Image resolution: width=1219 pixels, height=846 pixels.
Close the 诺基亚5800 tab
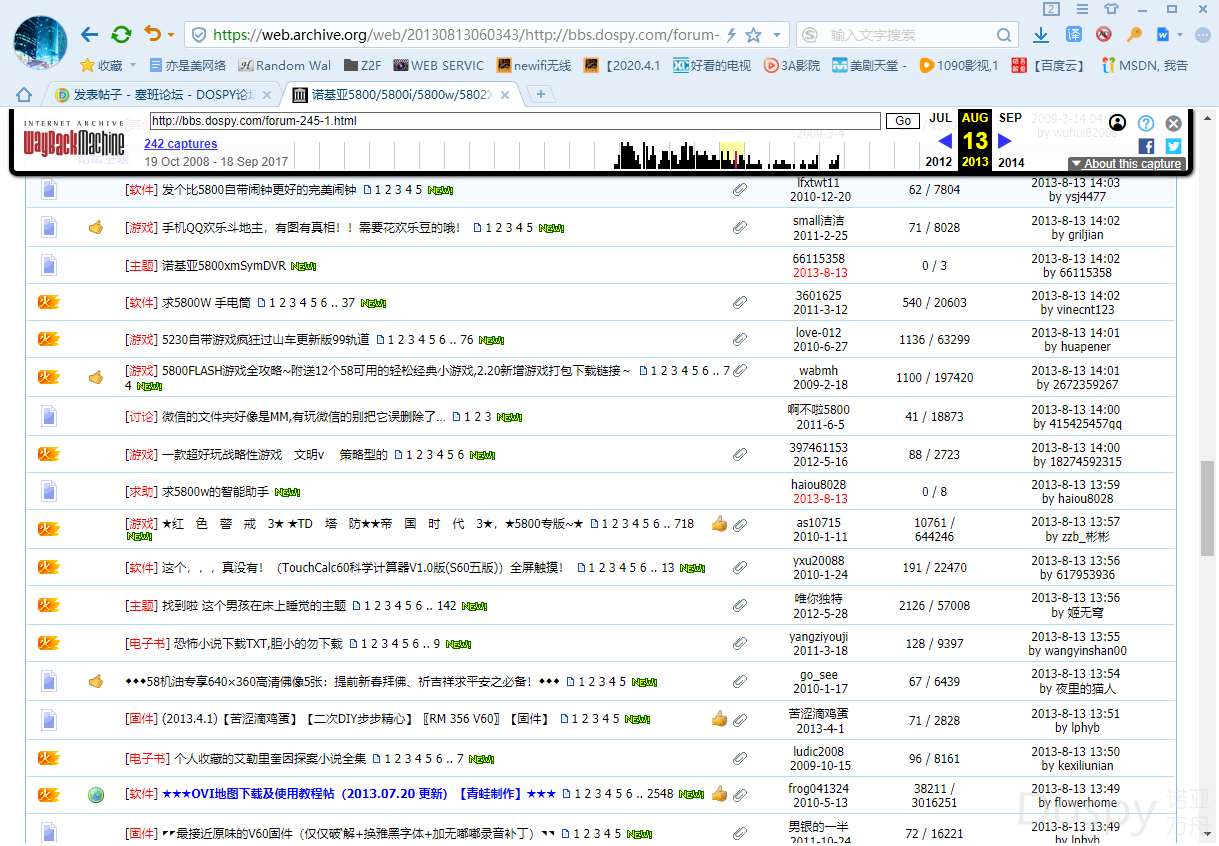pyautogui.click(x=505, y=96)
